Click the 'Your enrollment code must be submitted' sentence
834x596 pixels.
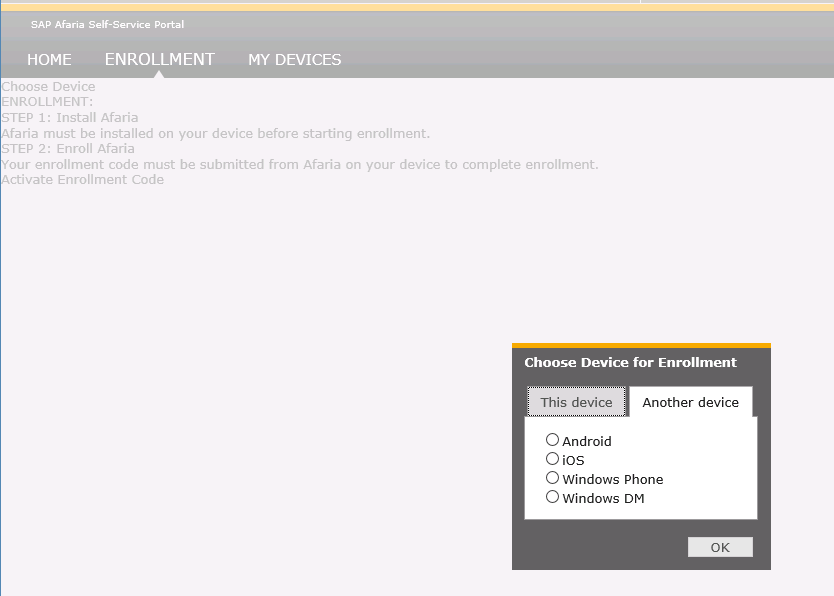point(299,164)
